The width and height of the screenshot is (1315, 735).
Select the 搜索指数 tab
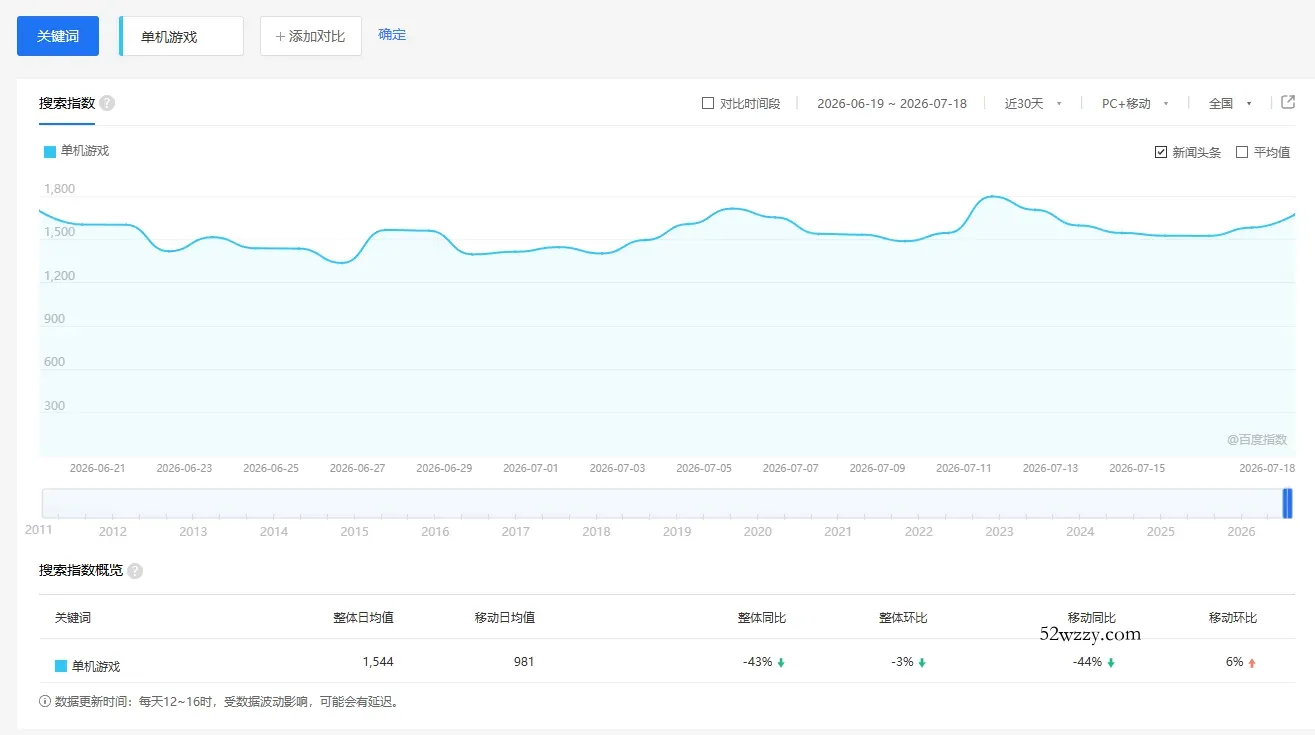pos(67,103)
